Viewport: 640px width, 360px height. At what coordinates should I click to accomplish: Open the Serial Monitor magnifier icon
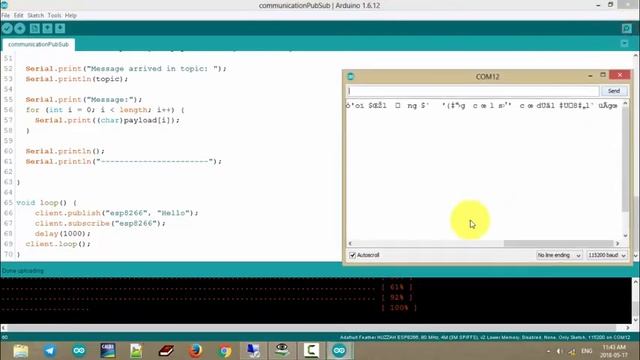point(627,28)
